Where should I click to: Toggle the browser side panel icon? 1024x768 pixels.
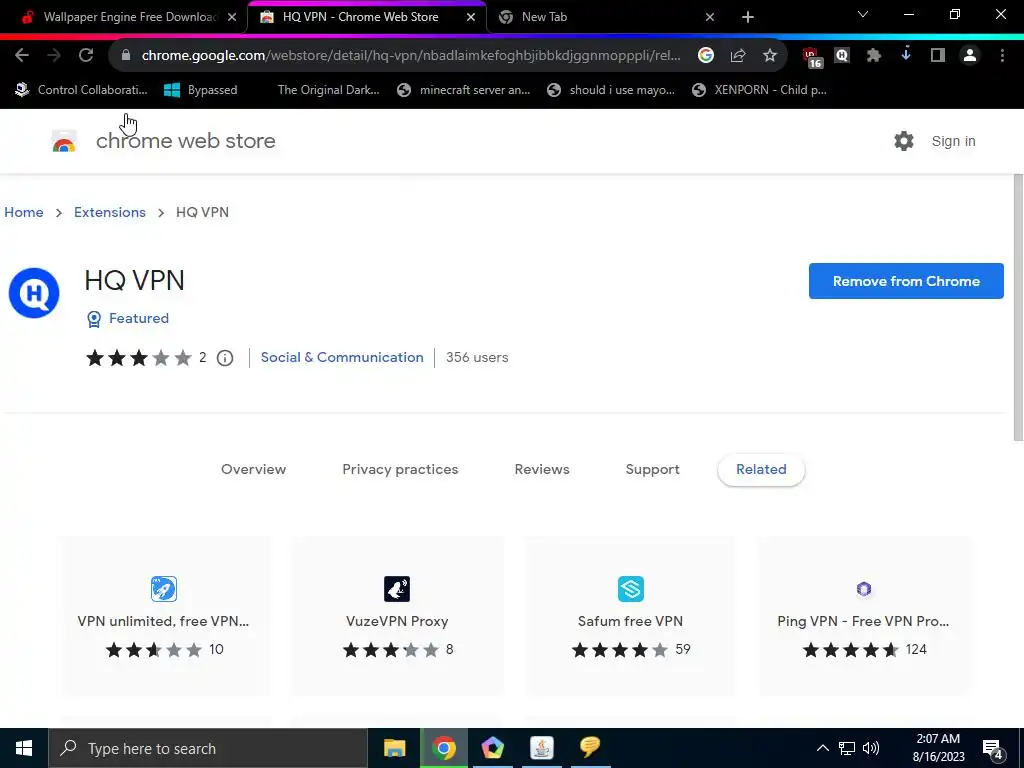coord(938,56)
